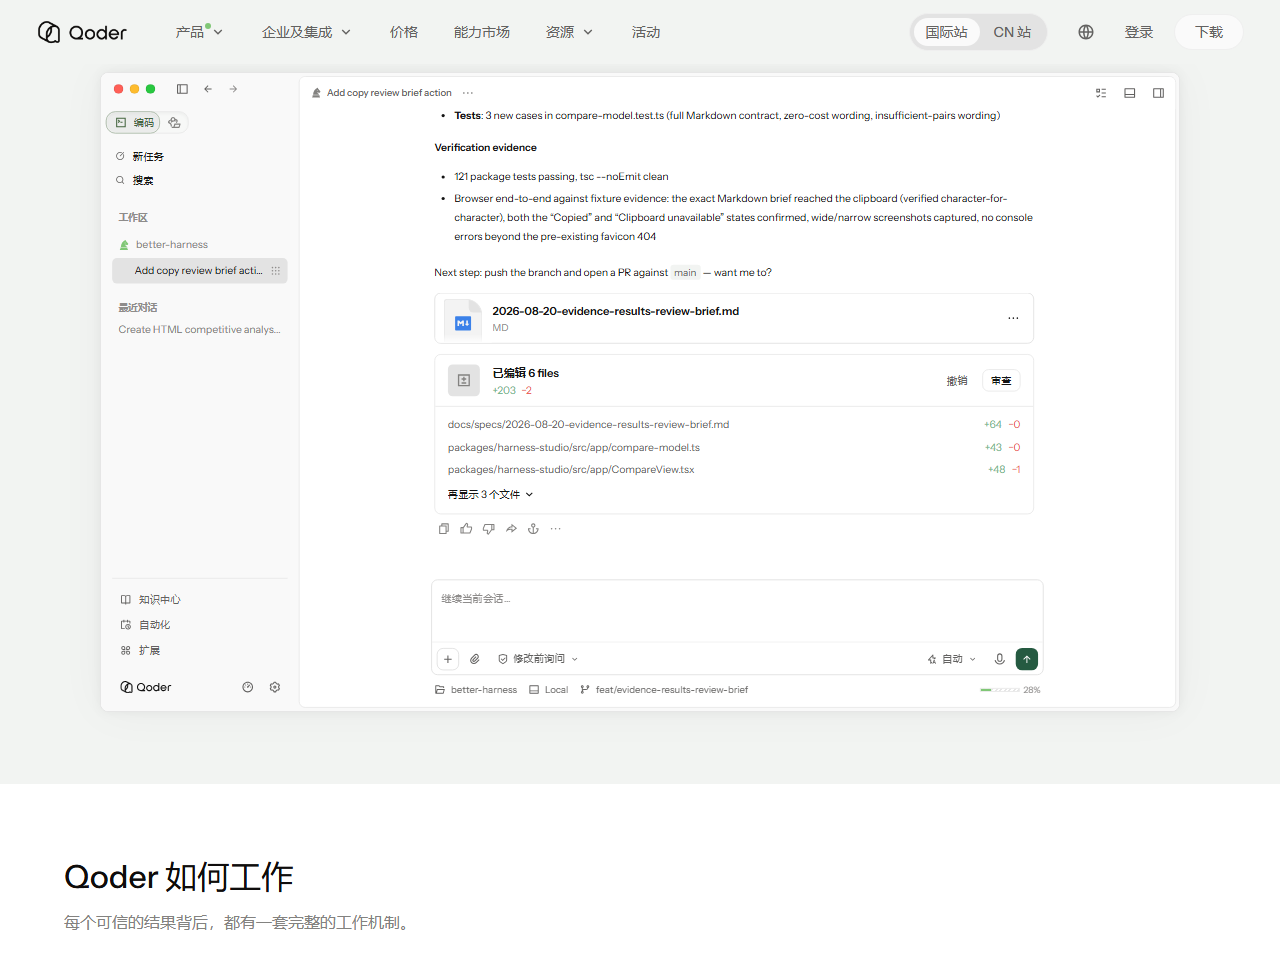Switch to 国际站 international site
Image resolution: width=1280 pixels, height=960 pixels.
coord(946,32)
